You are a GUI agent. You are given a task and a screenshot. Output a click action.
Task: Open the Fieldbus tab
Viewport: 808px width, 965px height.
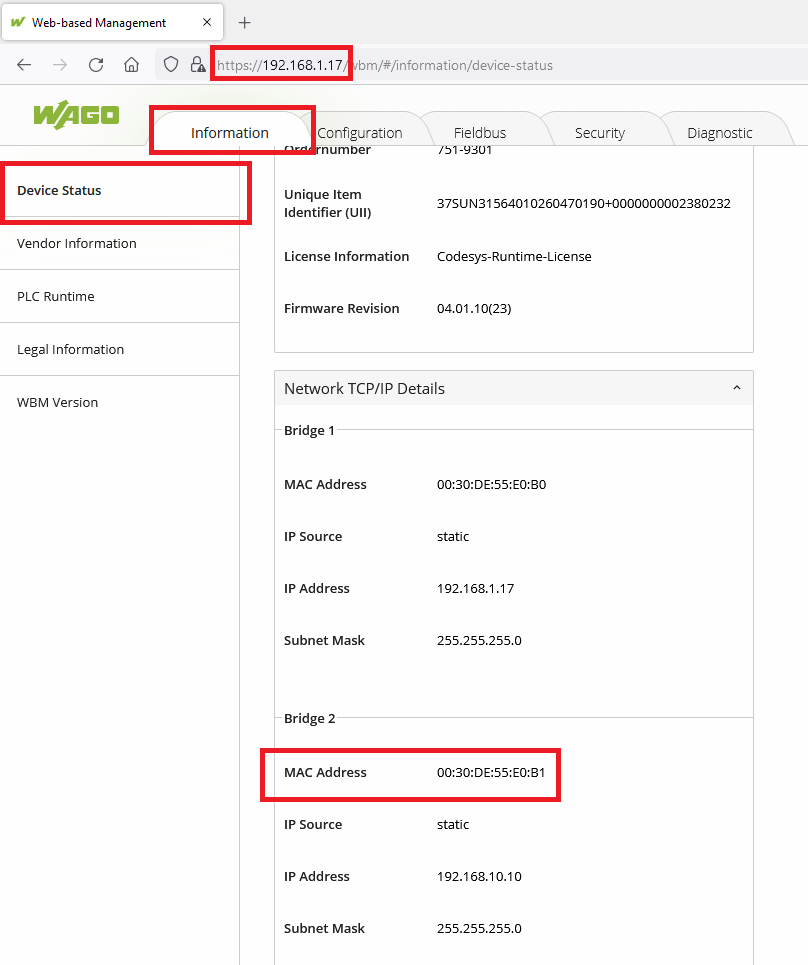tap(480, 133)
